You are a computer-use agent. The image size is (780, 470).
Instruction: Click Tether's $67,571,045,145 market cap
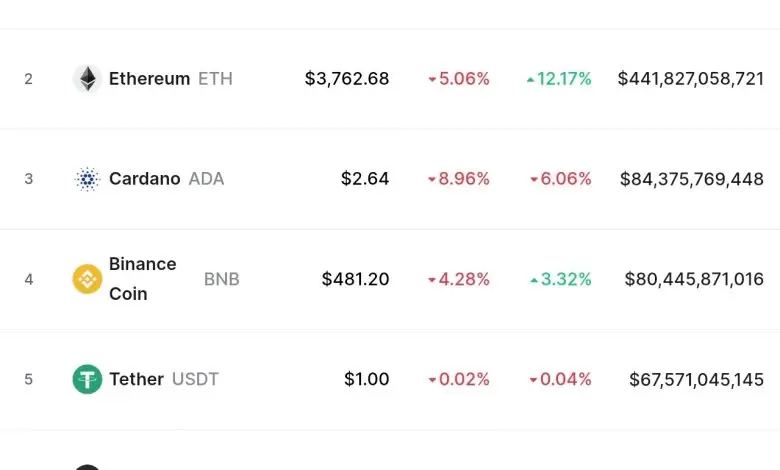pos(696,379)
